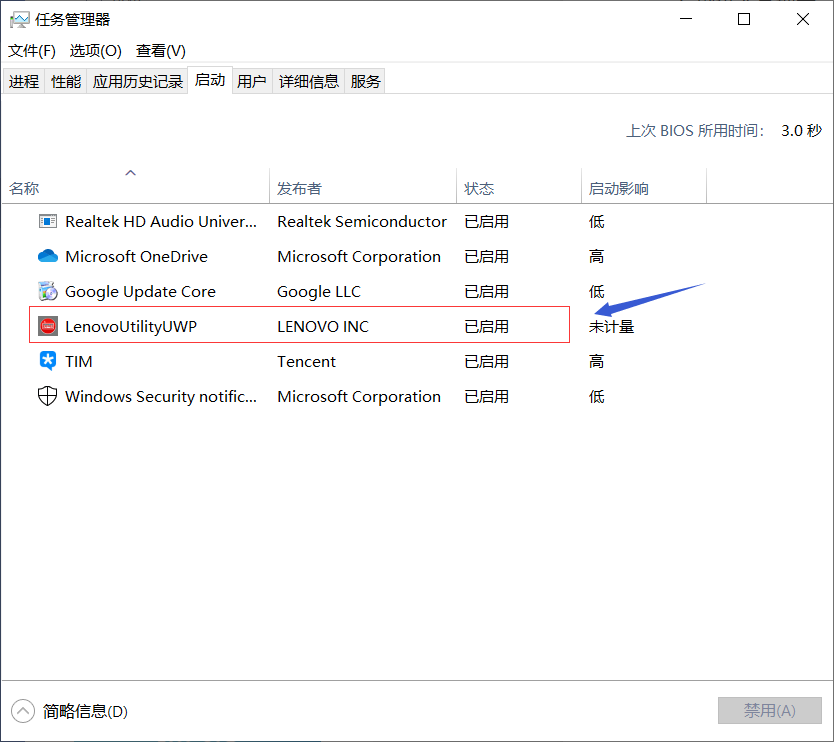Click 高 impact in the OneDrive row

(x=596, y=256)
